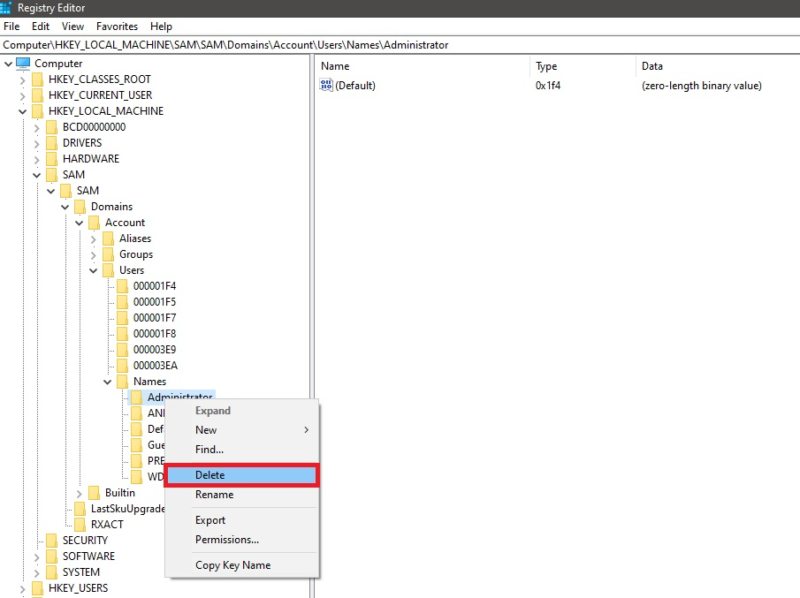The width and height of the screenshot is (800, 598).
Task: Click the Computer root icon in tree
Action: point(23,63)
